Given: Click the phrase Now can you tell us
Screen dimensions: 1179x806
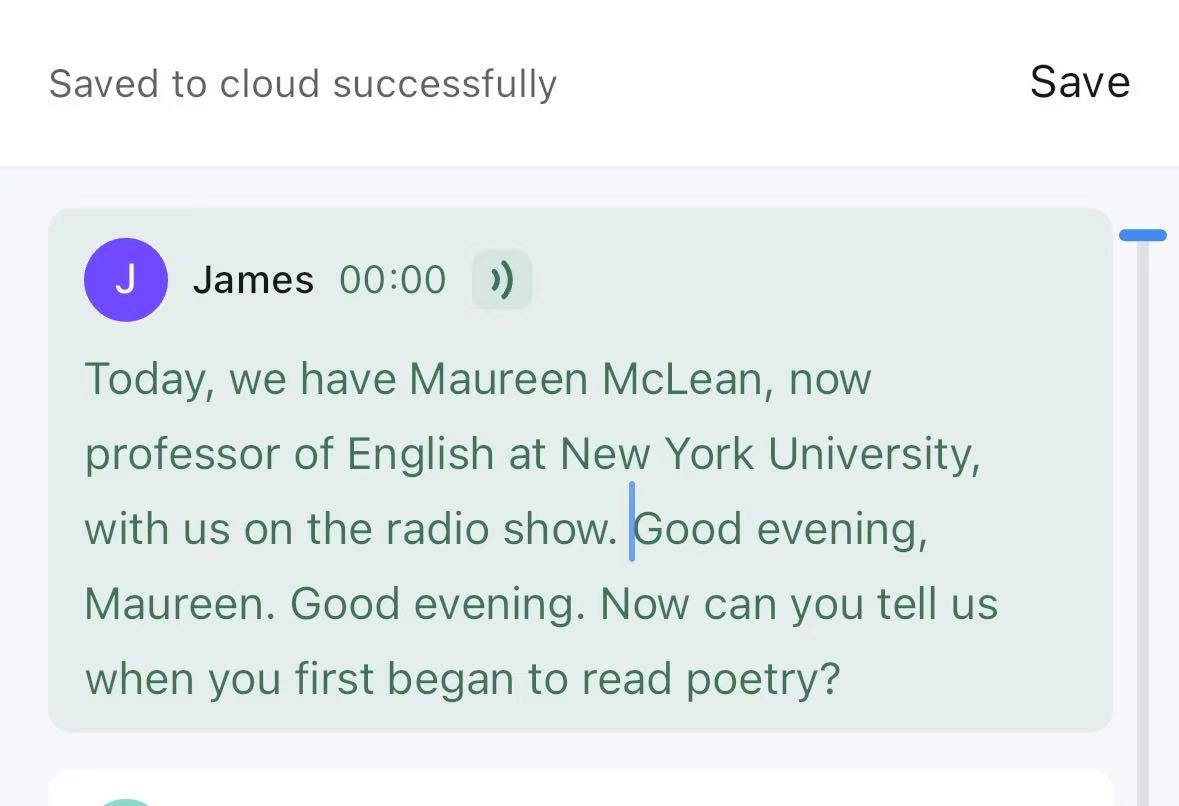Looking at the screenshot, I should coord(799,604).
